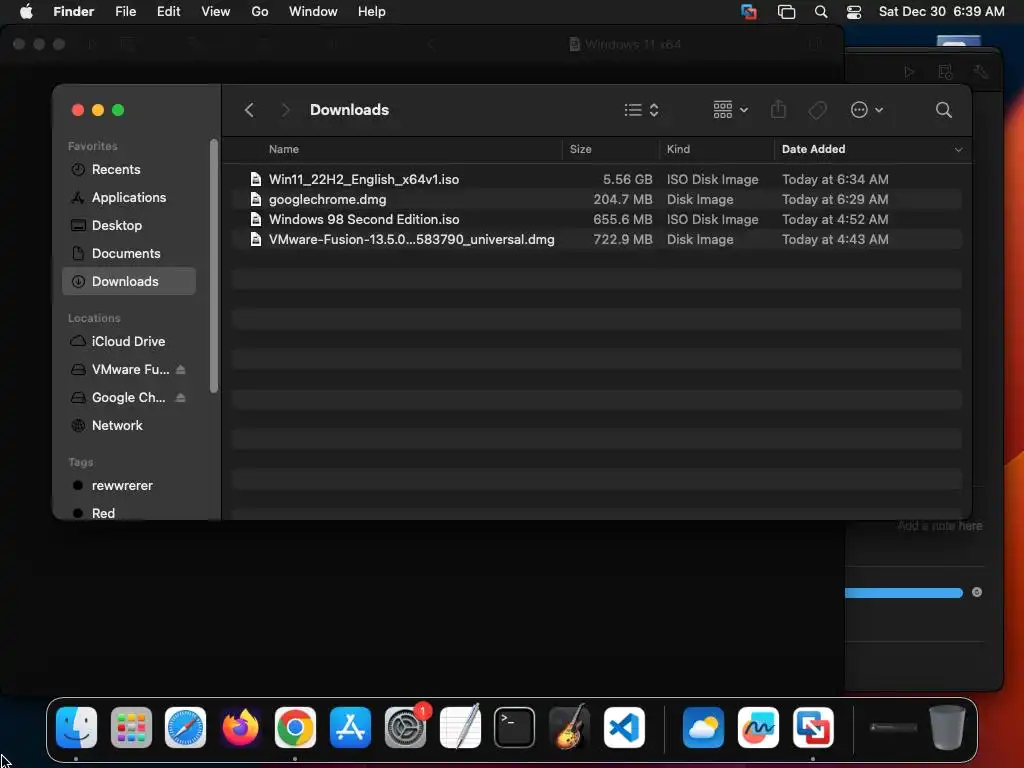Open the Trash in the Dock
The width and height of the screenshot is (1024, 768).
[947, 728]
